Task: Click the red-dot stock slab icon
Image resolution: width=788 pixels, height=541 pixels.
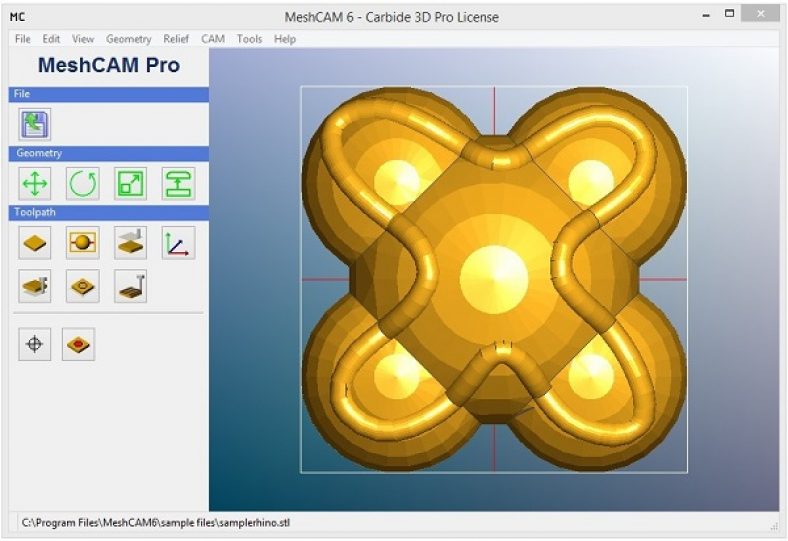Action: click(x=78, y=344)
